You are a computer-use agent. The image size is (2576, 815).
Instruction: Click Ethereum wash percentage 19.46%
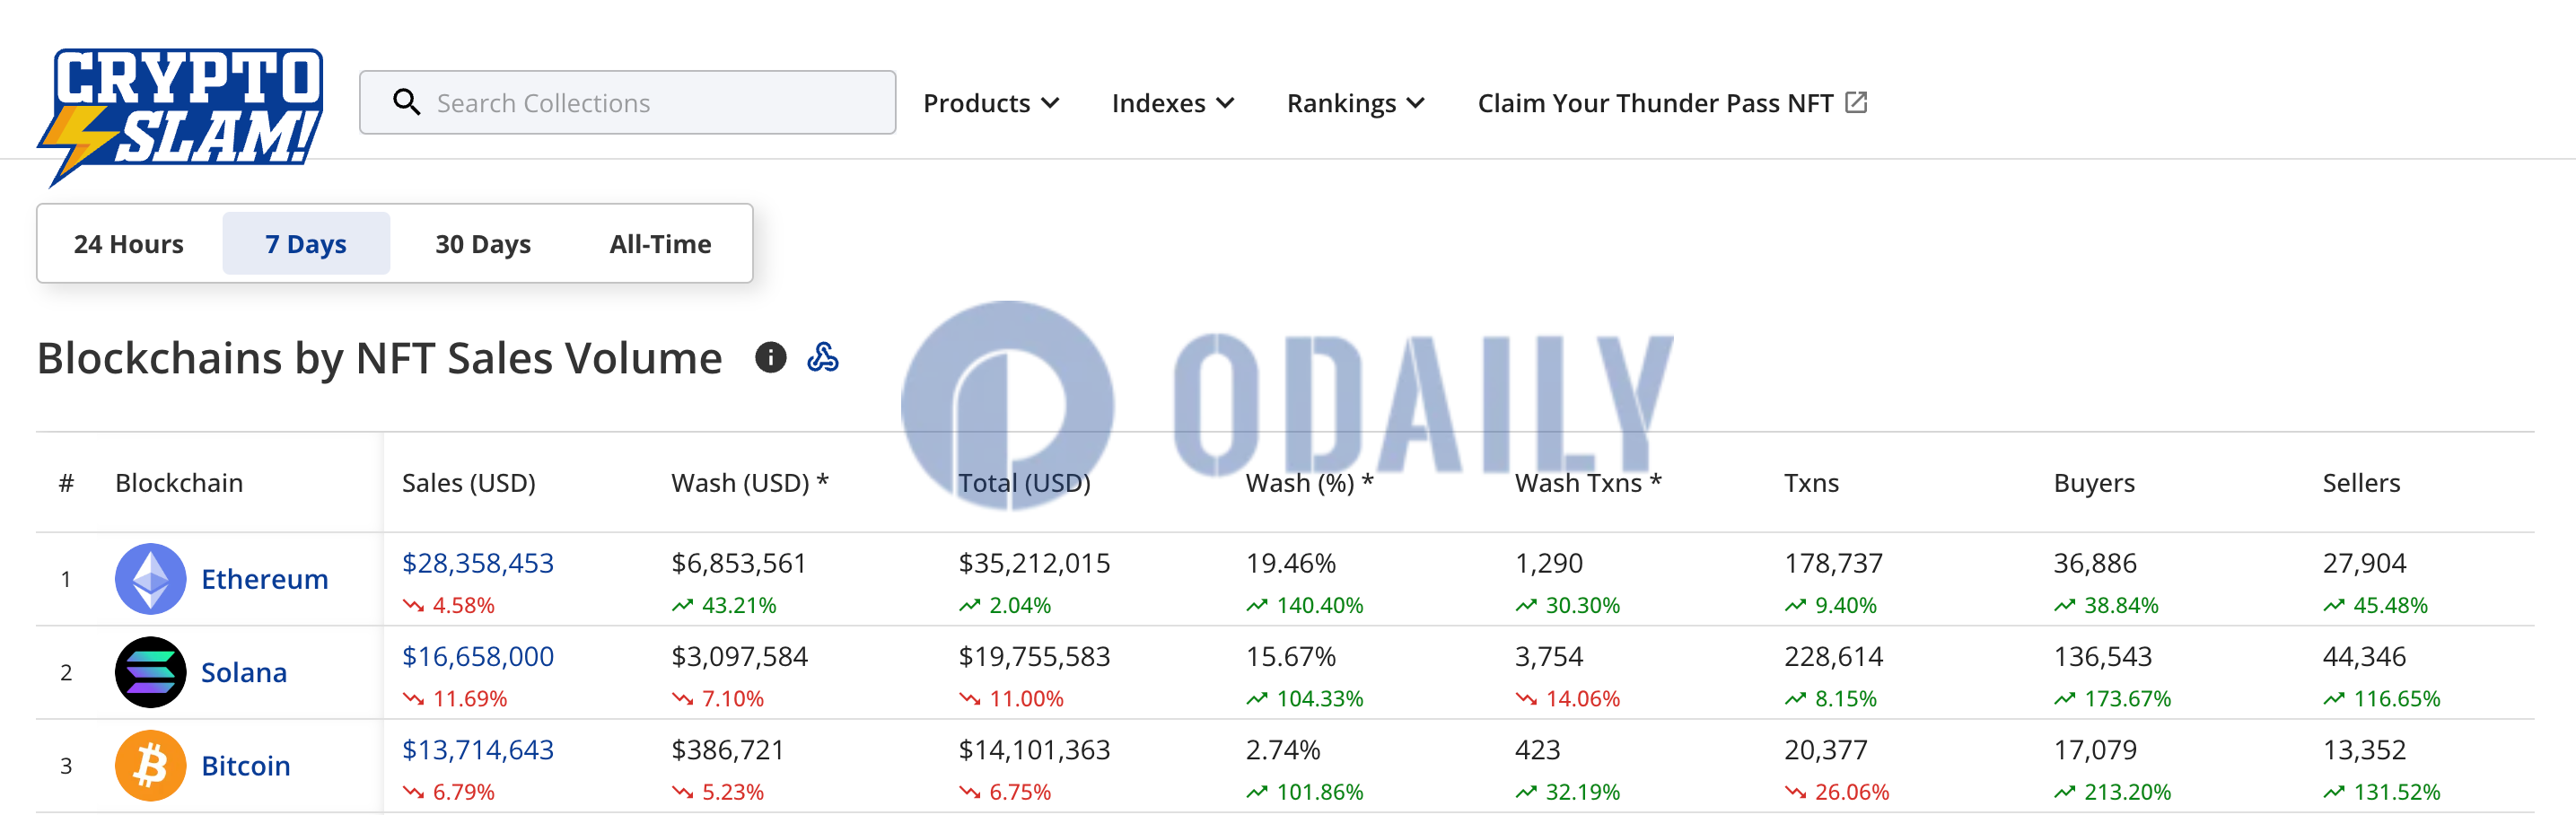point(1291,563)
